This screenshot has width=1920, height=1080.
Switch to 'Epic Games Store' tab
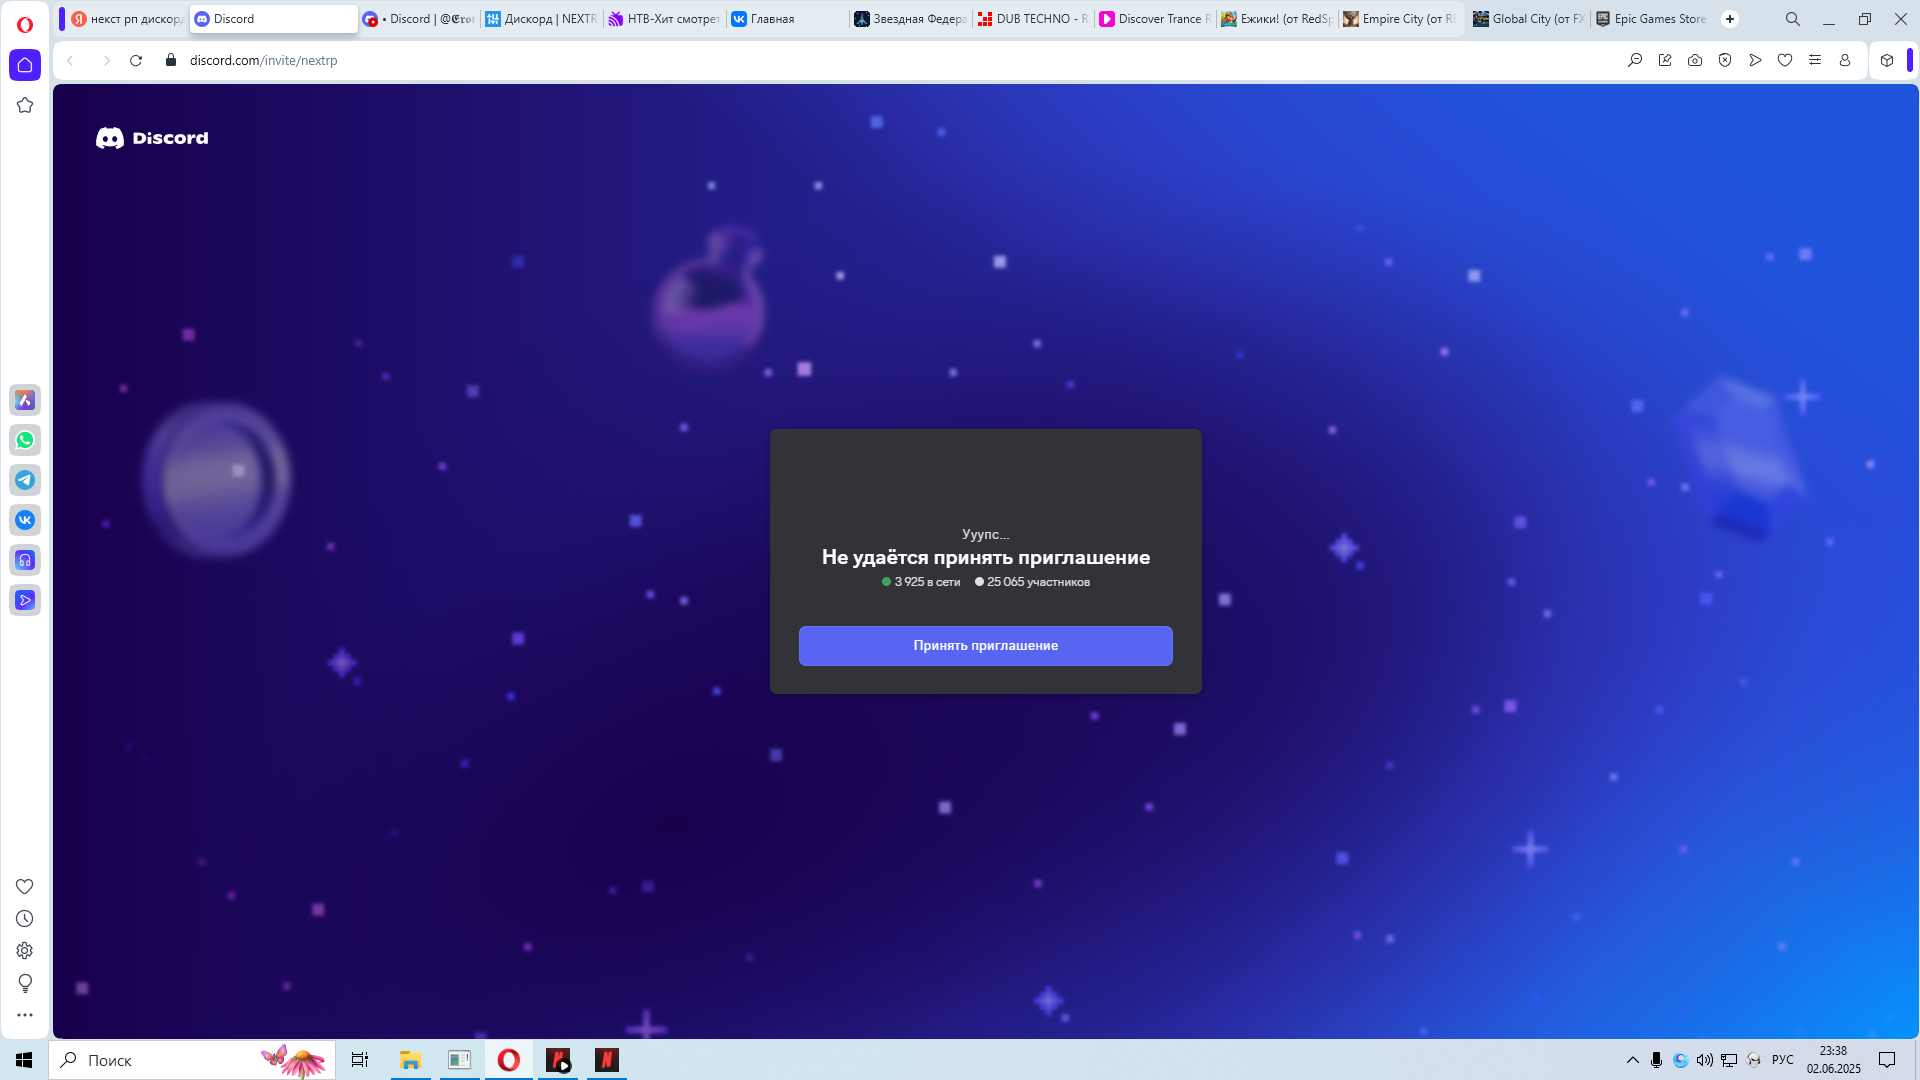coord(1651,19)
